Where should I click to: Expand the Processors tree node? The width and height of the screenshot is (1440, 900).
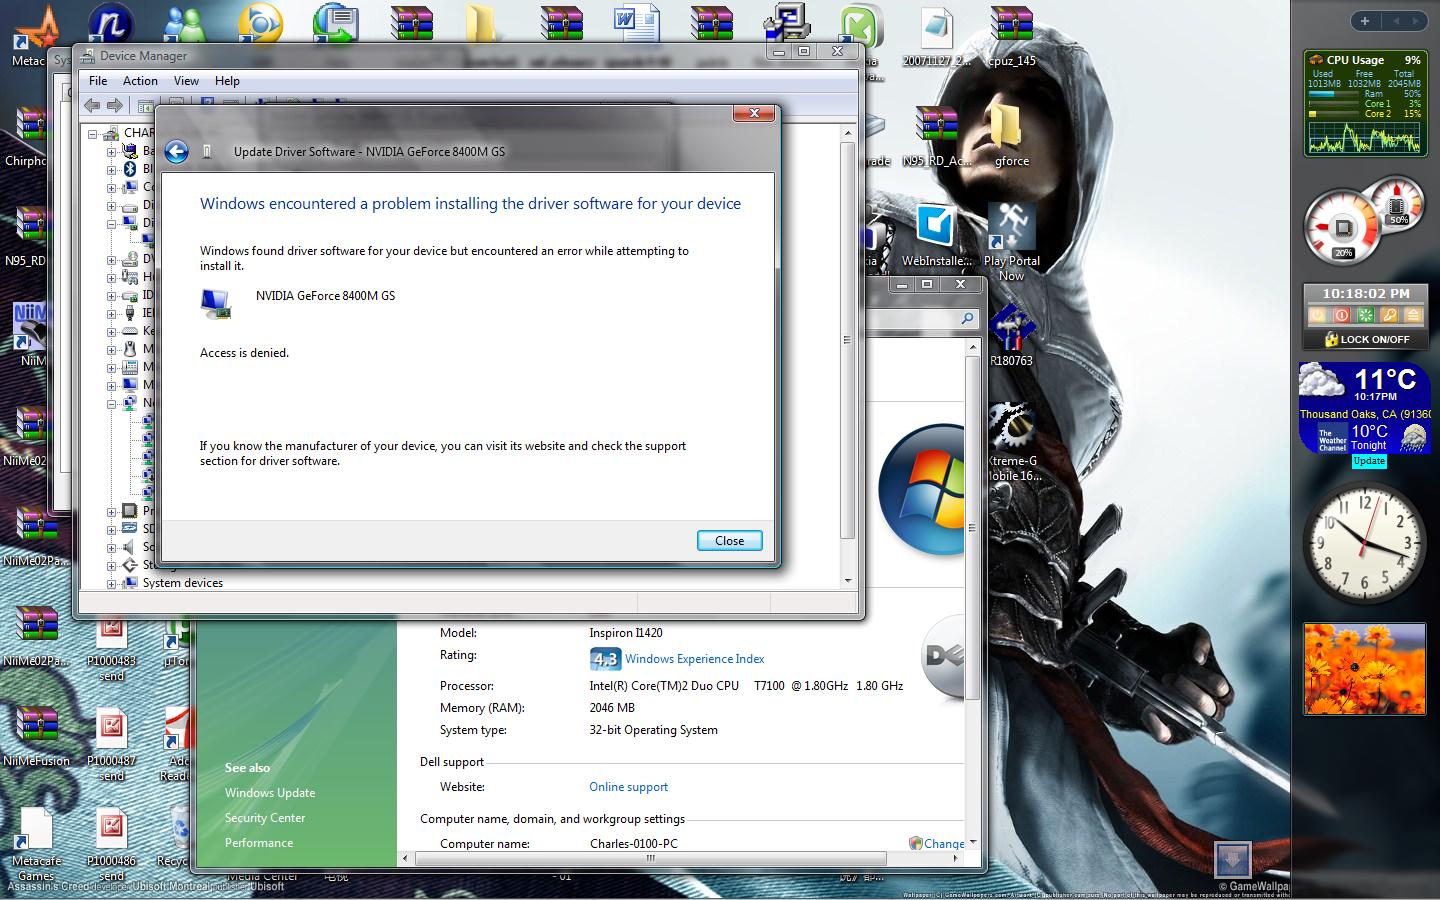point(111,511)
